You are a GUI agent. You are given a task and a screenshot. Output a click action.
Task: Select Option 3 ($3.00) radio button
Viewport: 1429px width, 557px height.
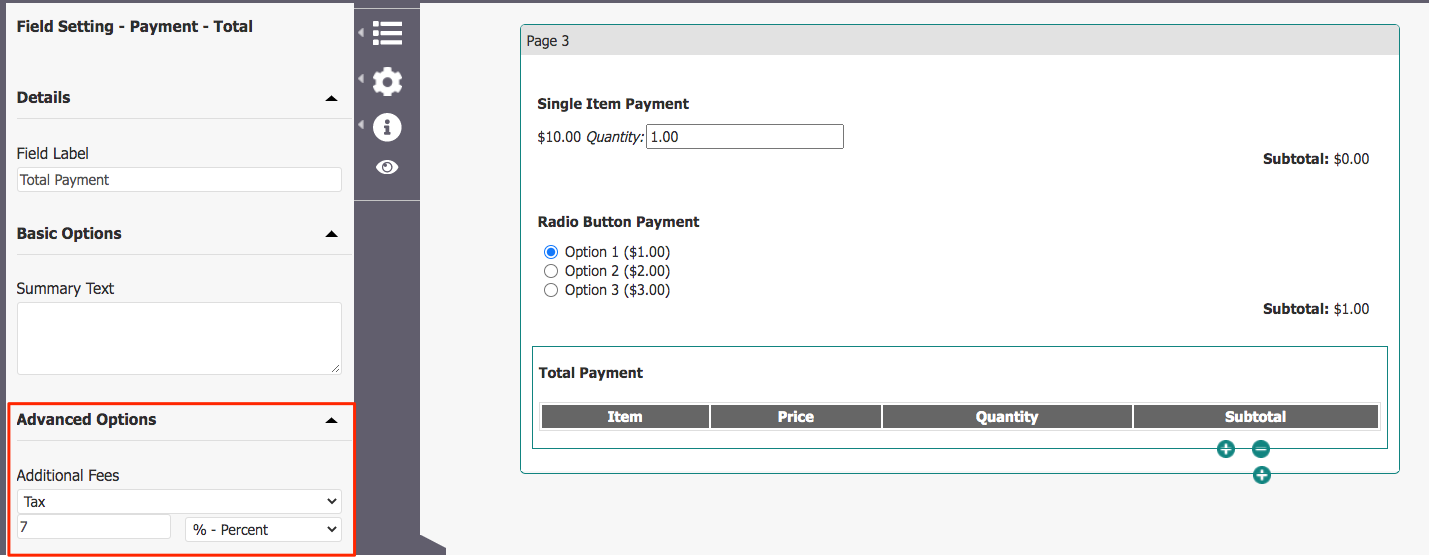550,290
